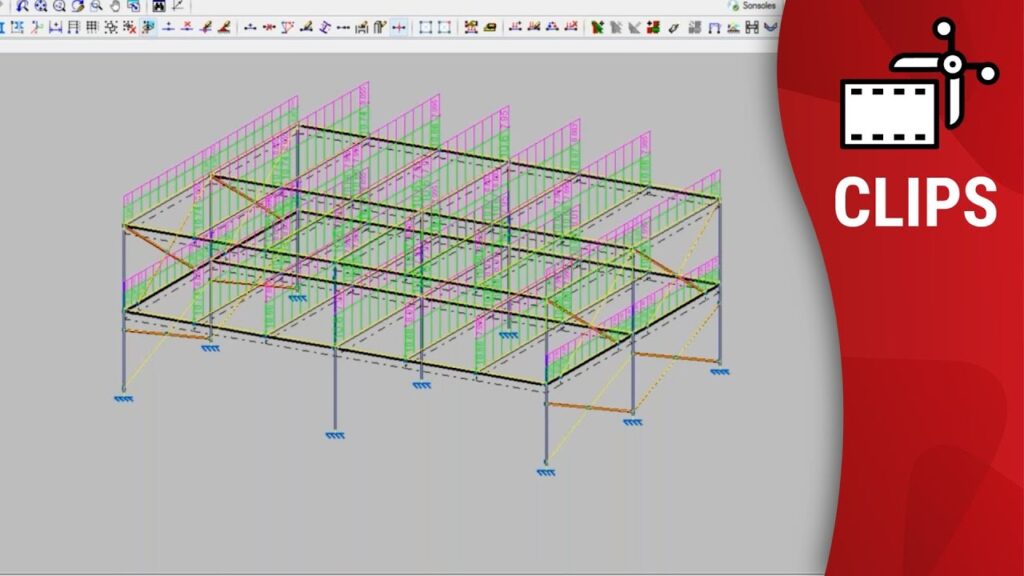Click the plain magnifying glass zoom tool
The width and height of the screenshot is (1024, 576).
pyautogui.click(x=96, y=6)
